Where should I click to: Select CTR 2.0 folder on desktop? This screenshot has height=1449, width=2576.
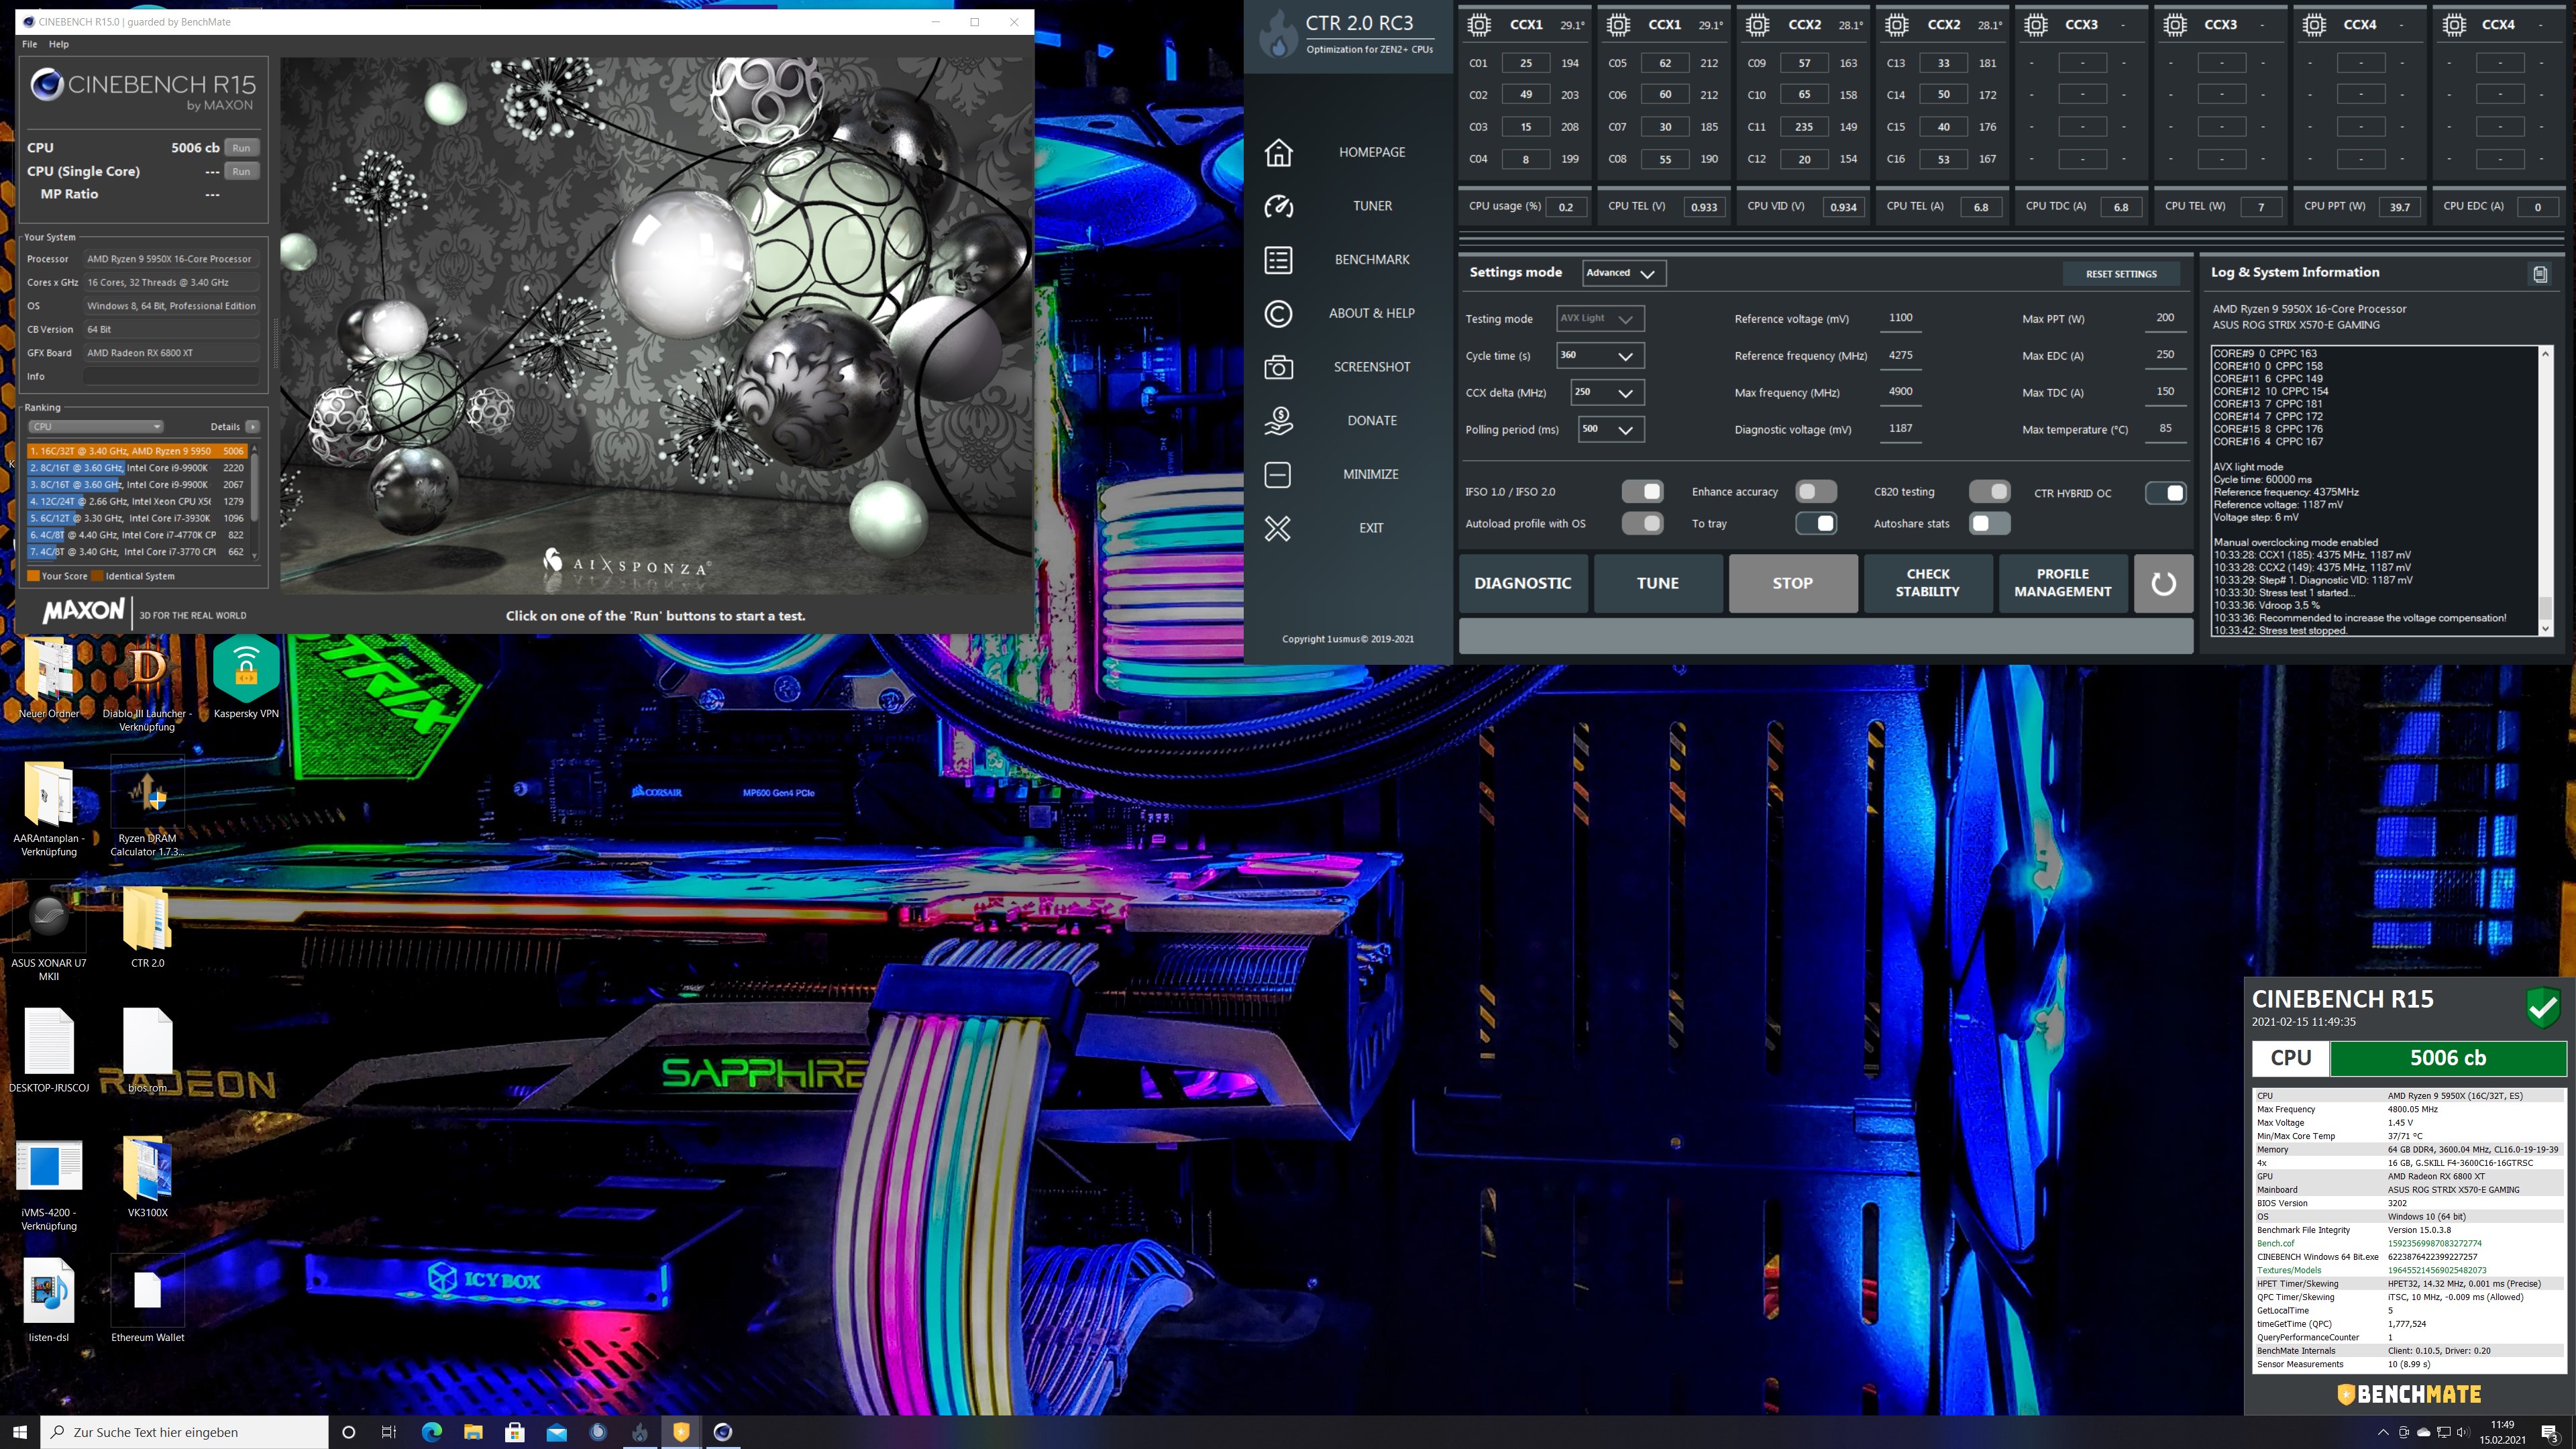(x=147, y=928)
